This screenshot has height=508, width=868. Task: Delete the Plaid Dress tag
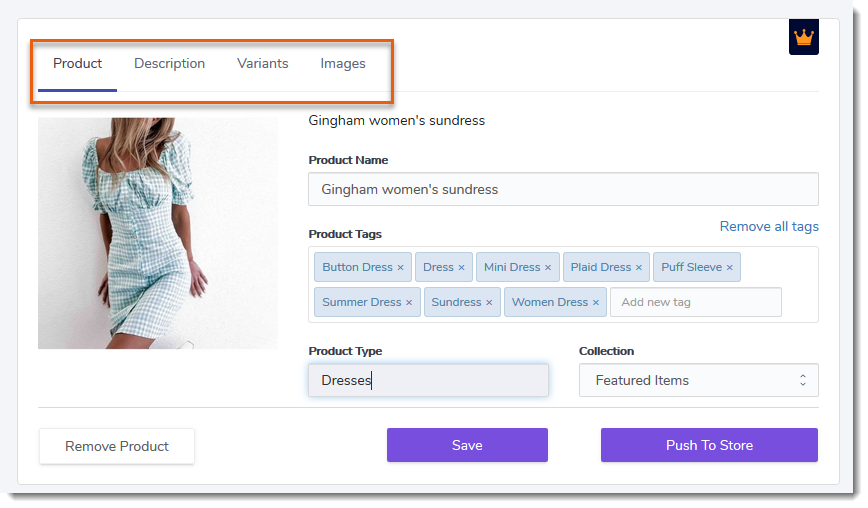pyautogui.click(x=639, y=268)
